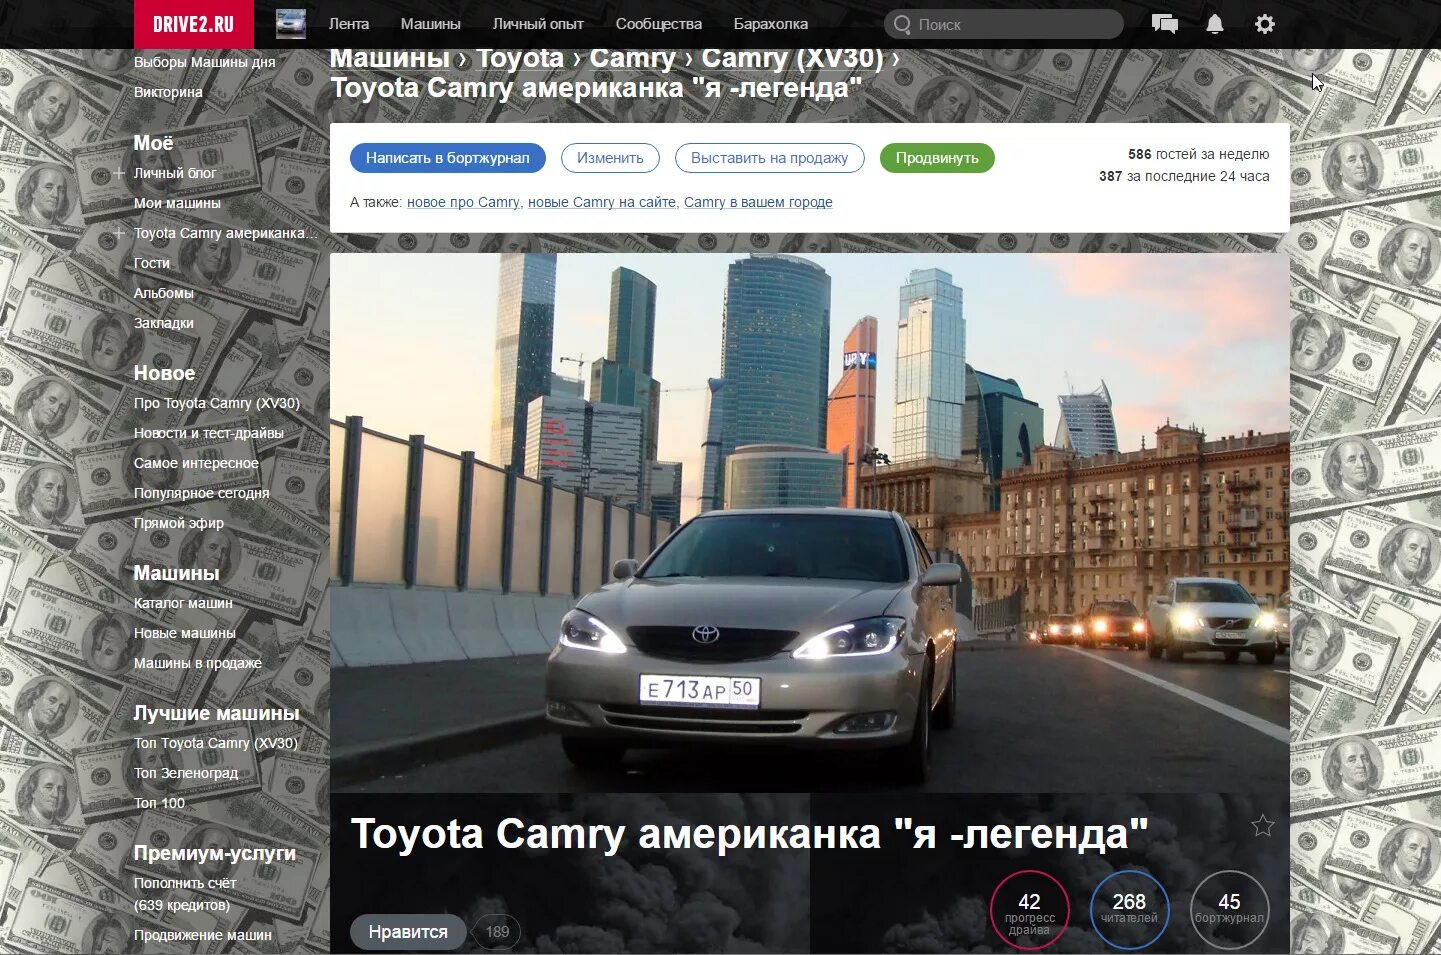The width and height of the screenshot is (1441, 955).
Task: Open the car avatar thumbnail next to Лента
Action: 290,23
